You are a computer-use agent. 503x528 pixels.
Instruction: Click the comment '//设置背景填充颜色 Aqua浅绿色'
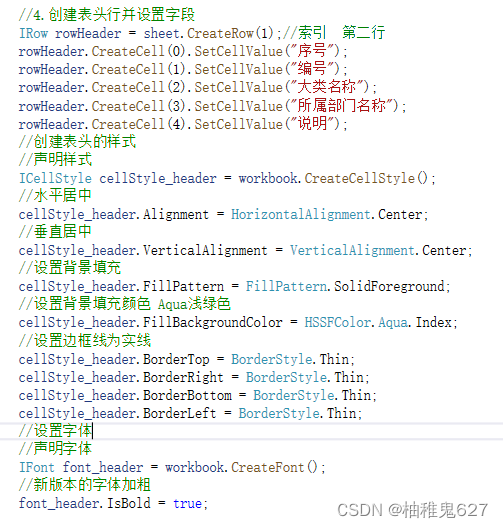coord(125,304)
